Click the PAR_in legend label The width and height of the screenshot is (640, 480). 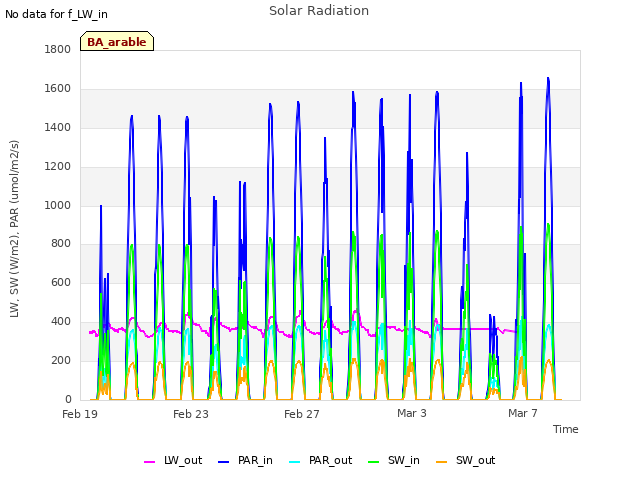pyautogui.click(x=255, y=460)
